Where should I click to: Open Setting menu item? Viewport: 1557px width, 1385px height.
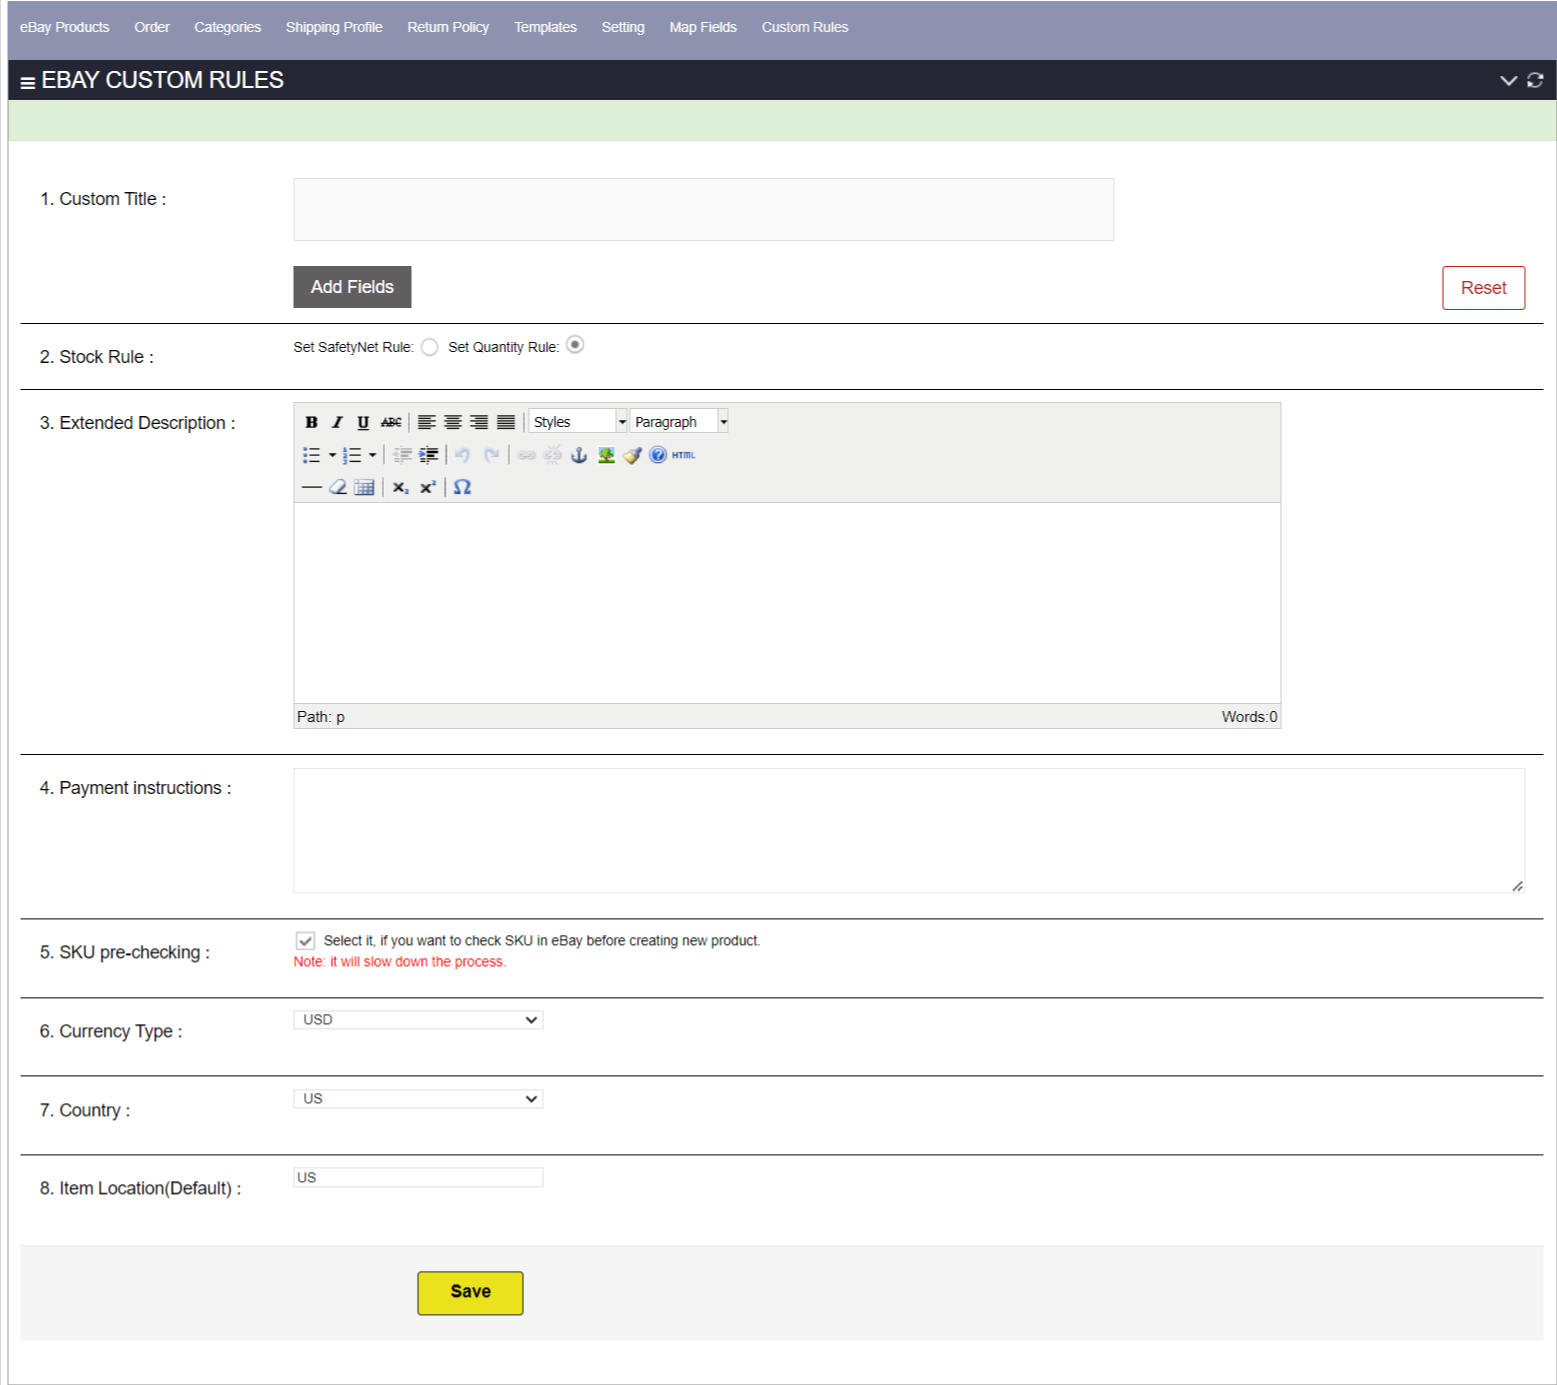click(x=623, y=27)
